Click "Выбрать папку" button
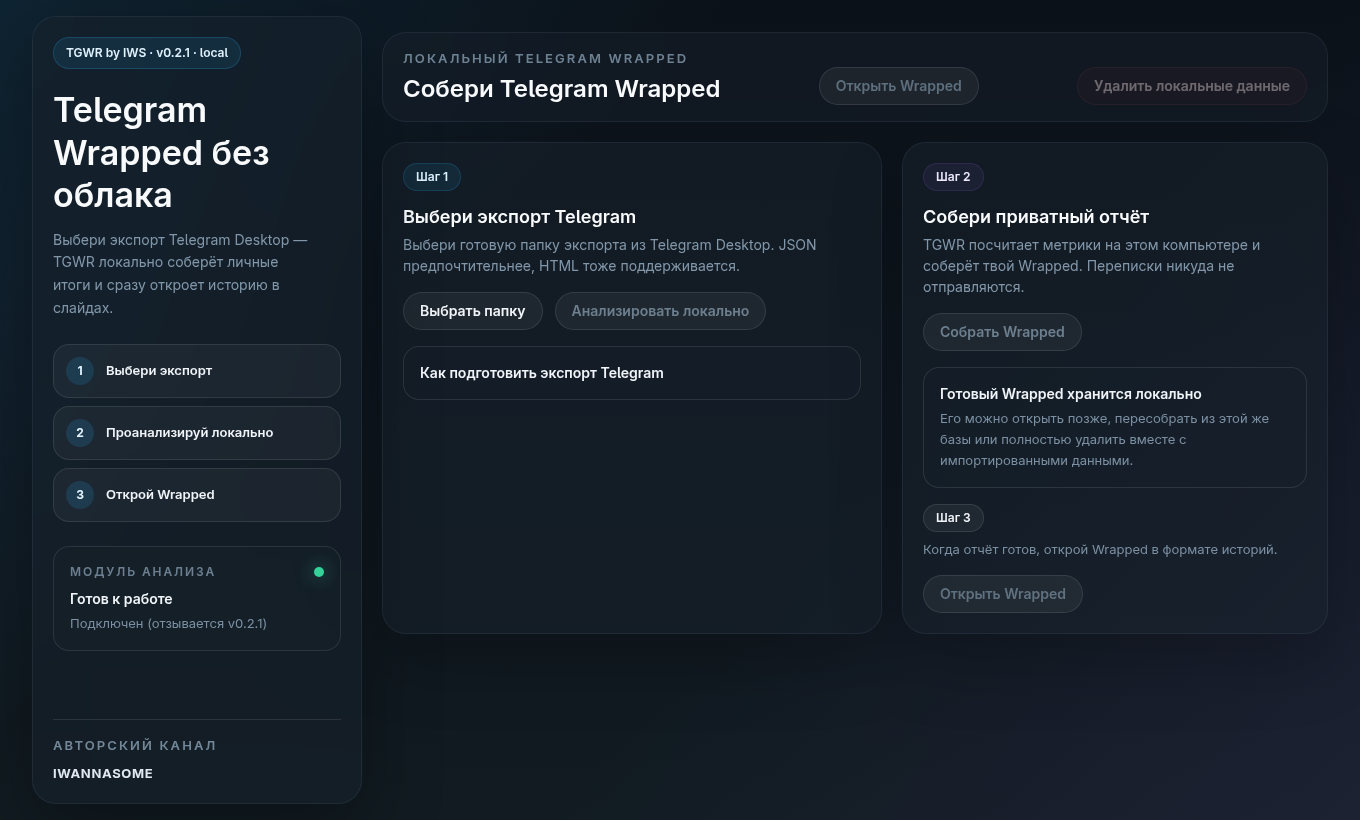Viewport: 1360px width, 820px height. point(472,311)
